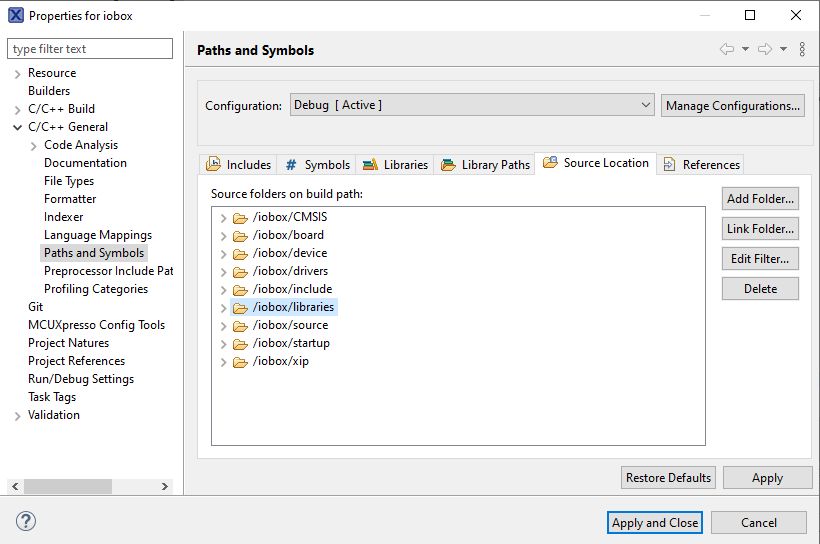Expand the /iobox/xip folder entry
This screenshot has height=544, width=820.
[x=223, y=362]
